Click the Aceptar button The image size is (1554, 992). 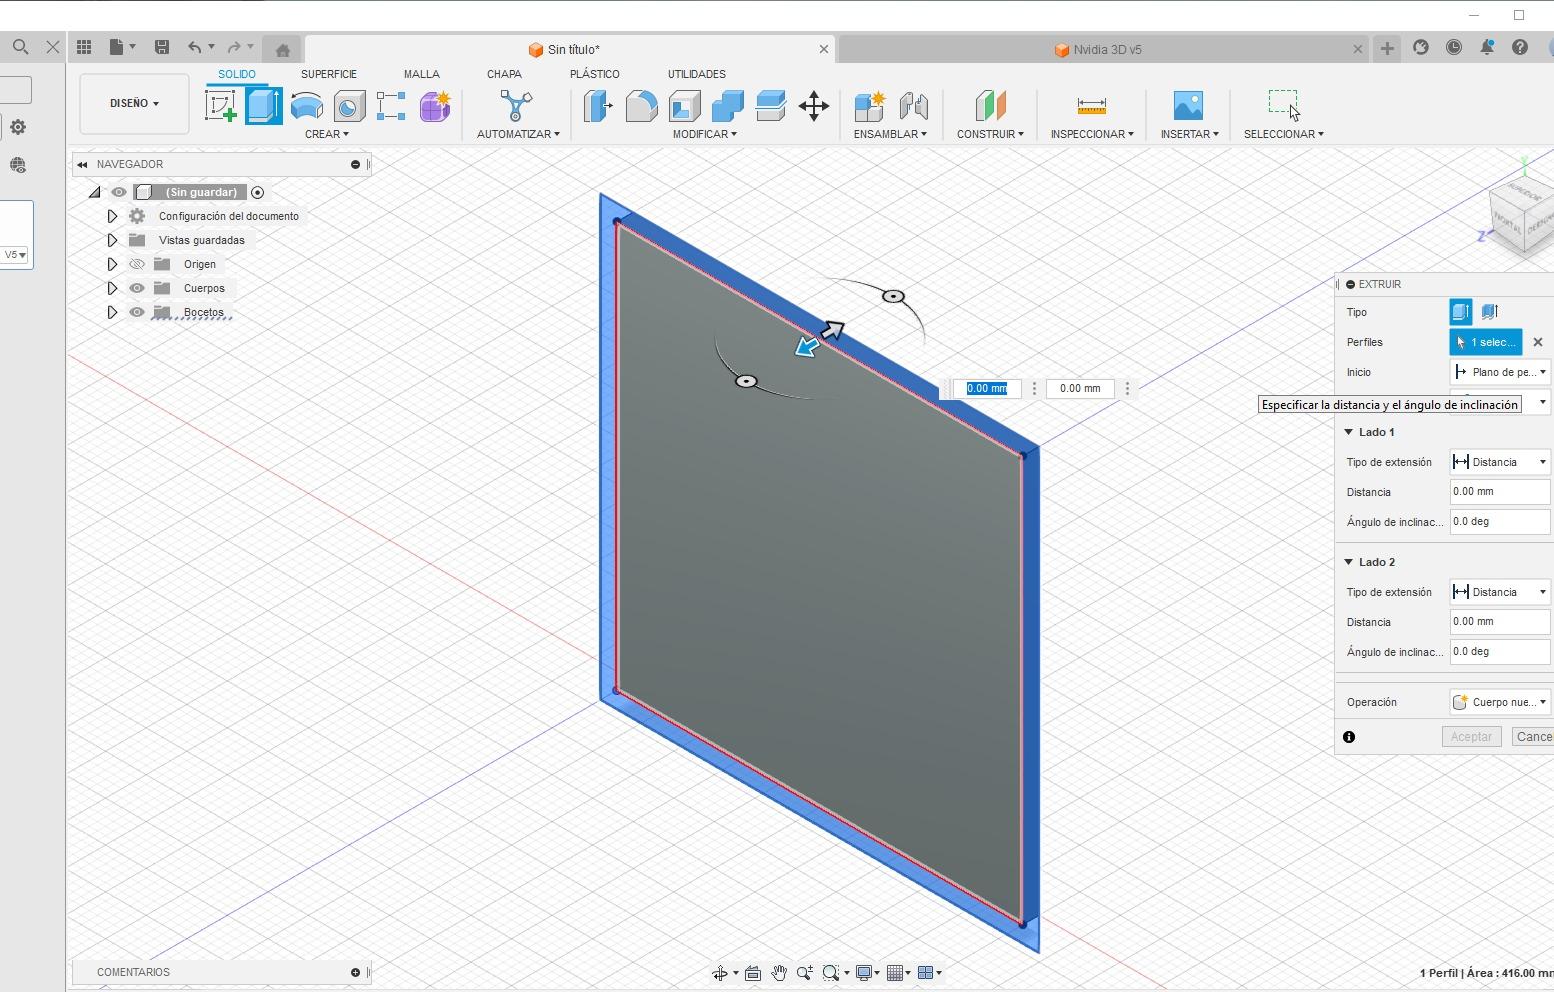coord(1471,737)
